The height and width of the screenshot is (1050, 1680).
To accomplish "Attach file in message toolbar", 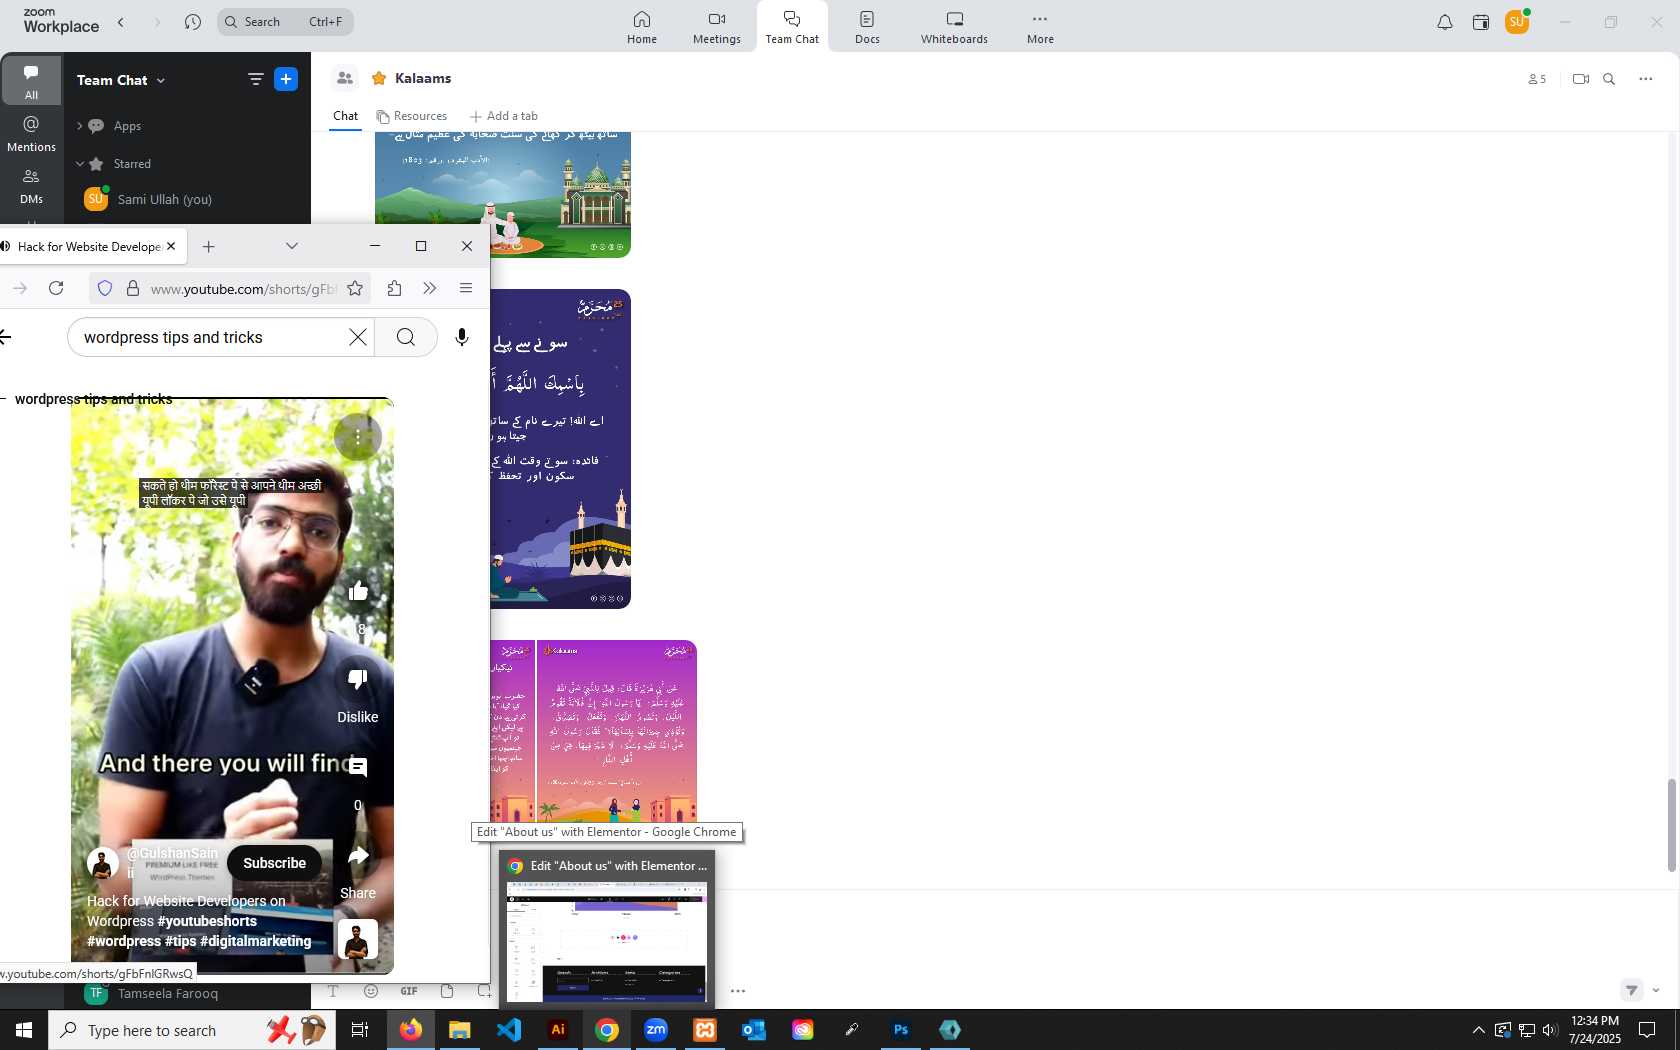I will 447,991.
